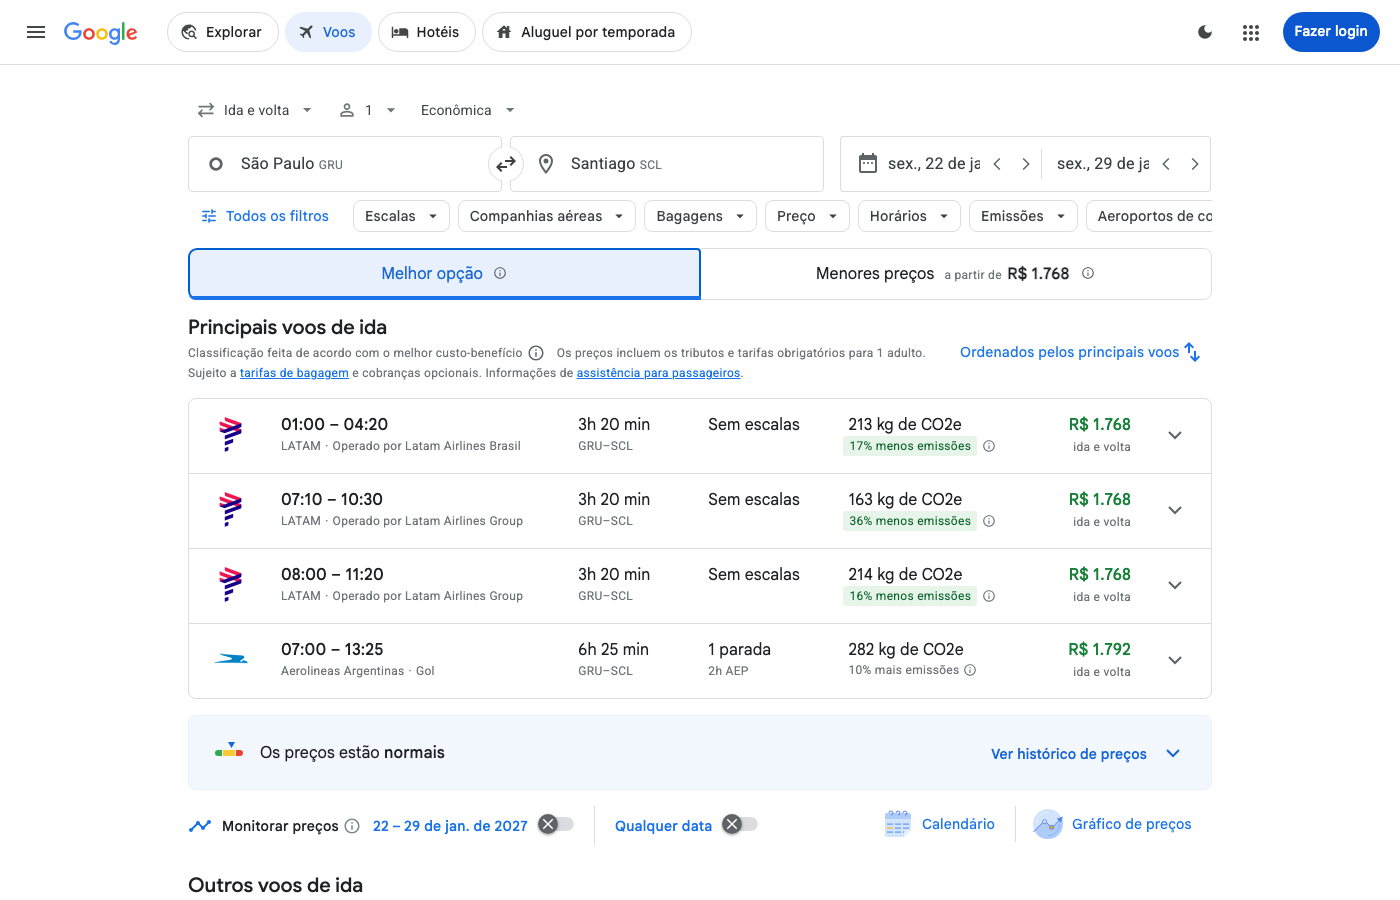Screen dimensions: 1400x900
Task: Select the Melhor opção tab
Action: [x=444, y=273]
